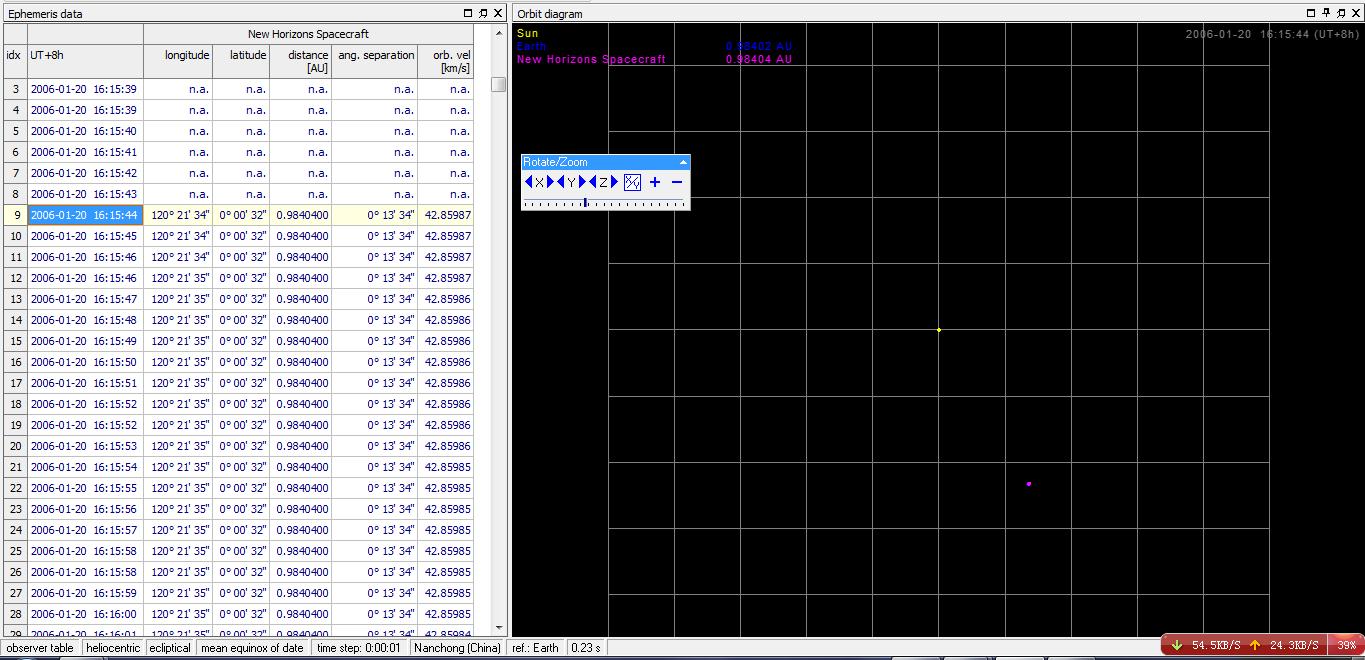Click the magenta spacecraft marker in orbit diagram
This screenshot has width=1365, height=660.
(1028, 484)
